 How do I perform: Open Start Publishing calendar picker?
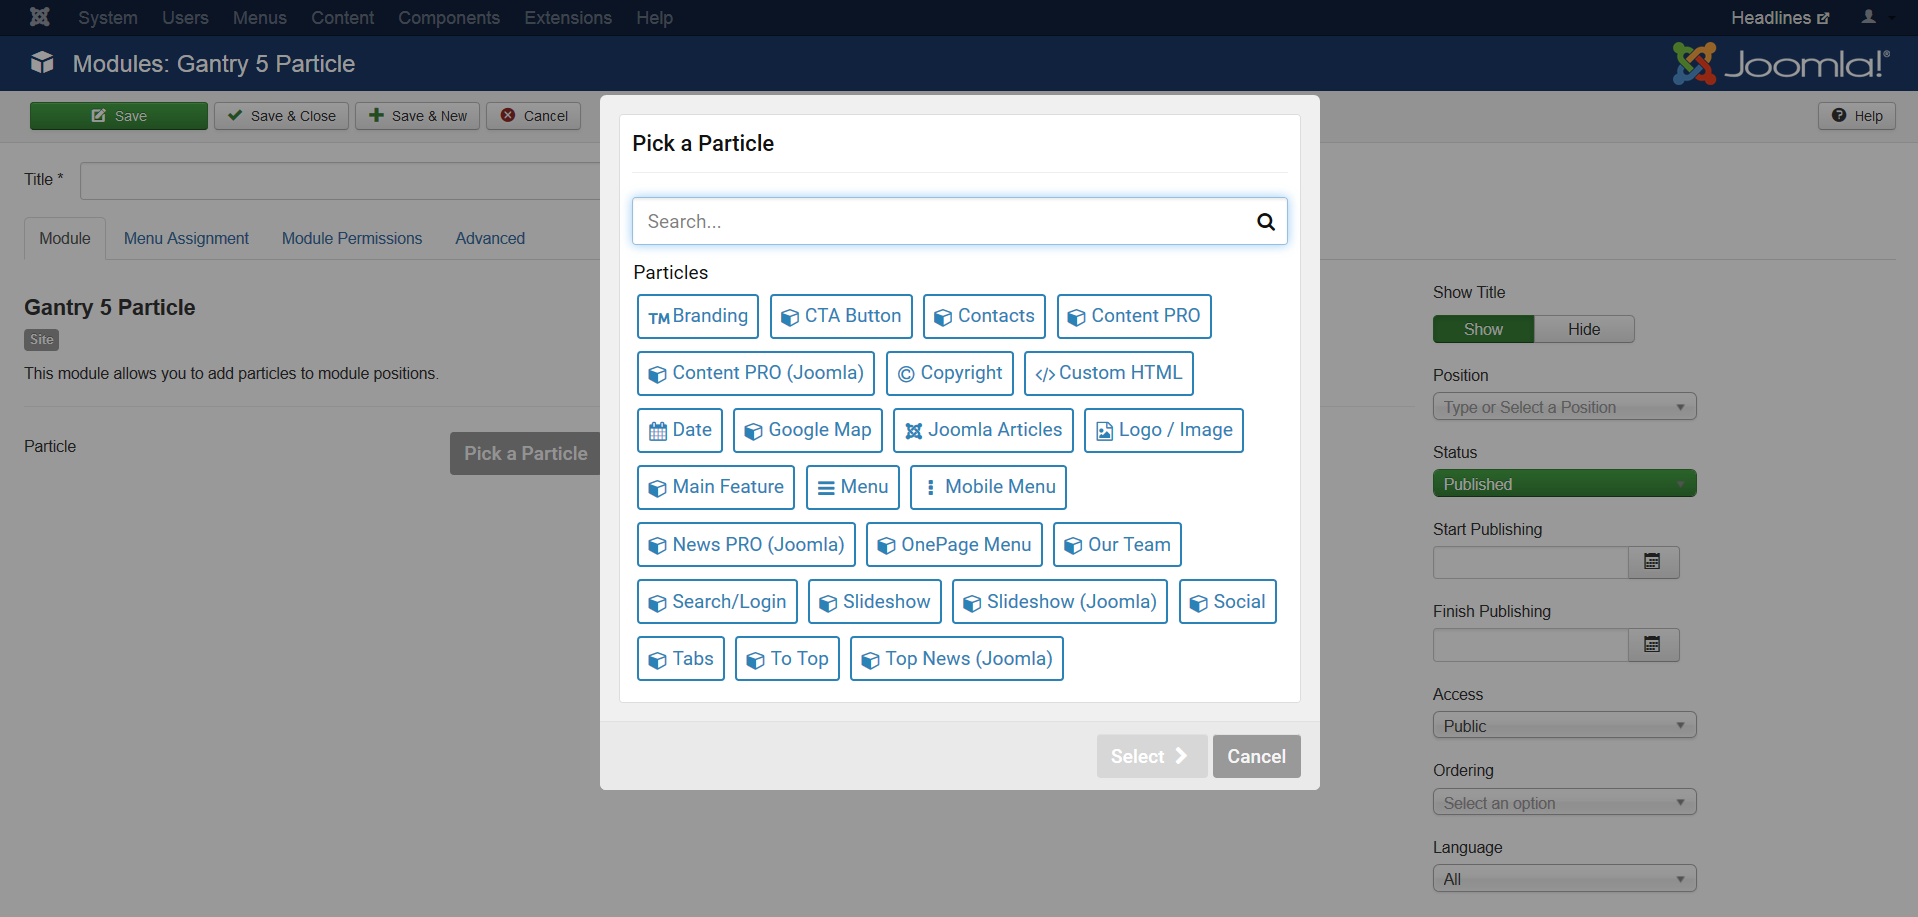pyautogui.click(x=1653, y=562)
